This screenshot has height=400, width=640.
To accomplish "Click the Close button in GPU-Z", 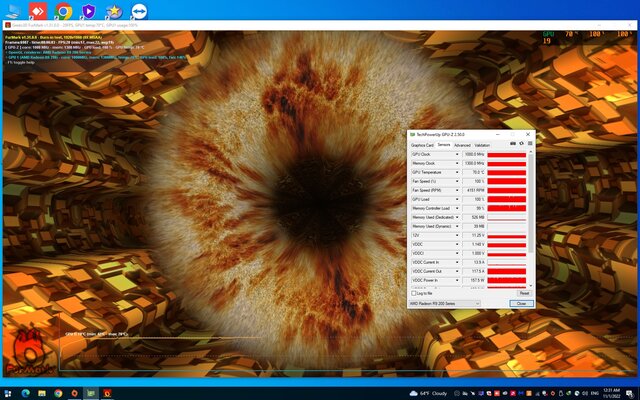I will click(520, 303).
